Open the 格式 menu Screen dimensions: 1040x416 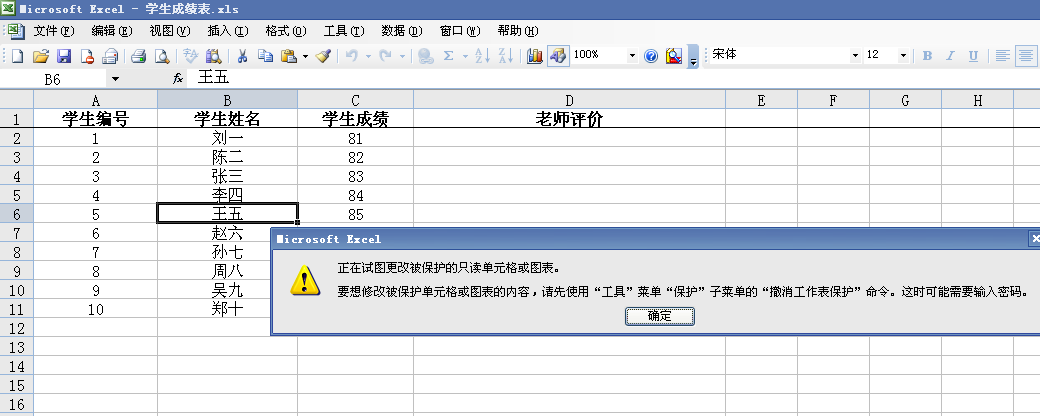coord(286,31)
